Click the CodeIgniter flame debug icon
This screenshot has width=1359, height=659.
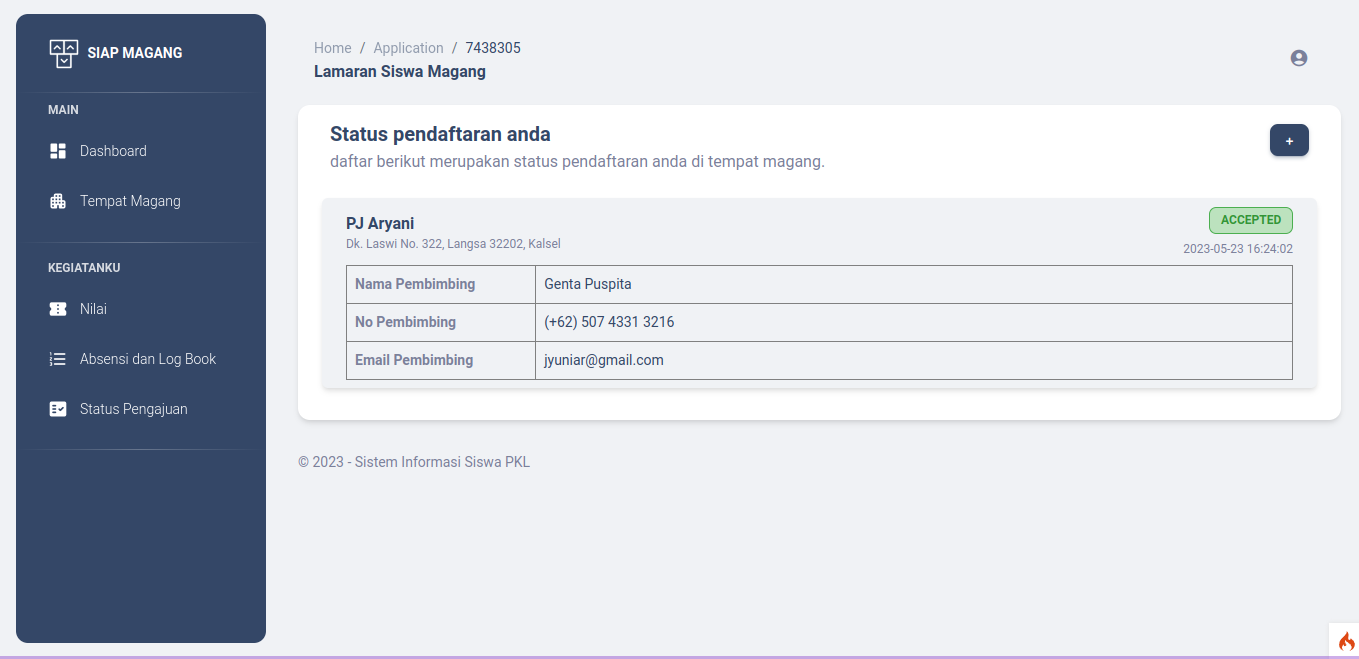coord(1345,641)
